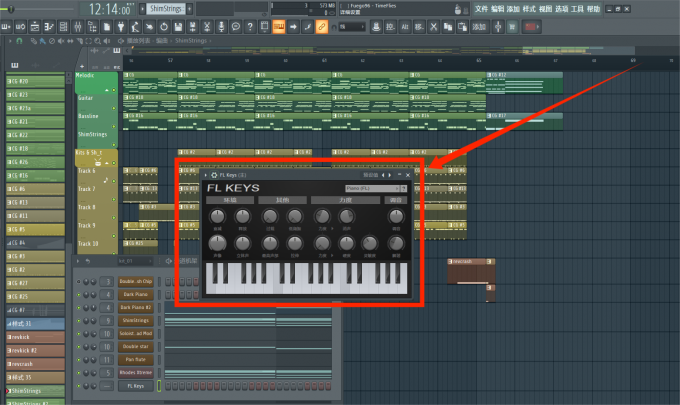This screenshot has height=405, width=680.
Task: Select the selection marquee tool in playlist
Action: tap(88, 41)
